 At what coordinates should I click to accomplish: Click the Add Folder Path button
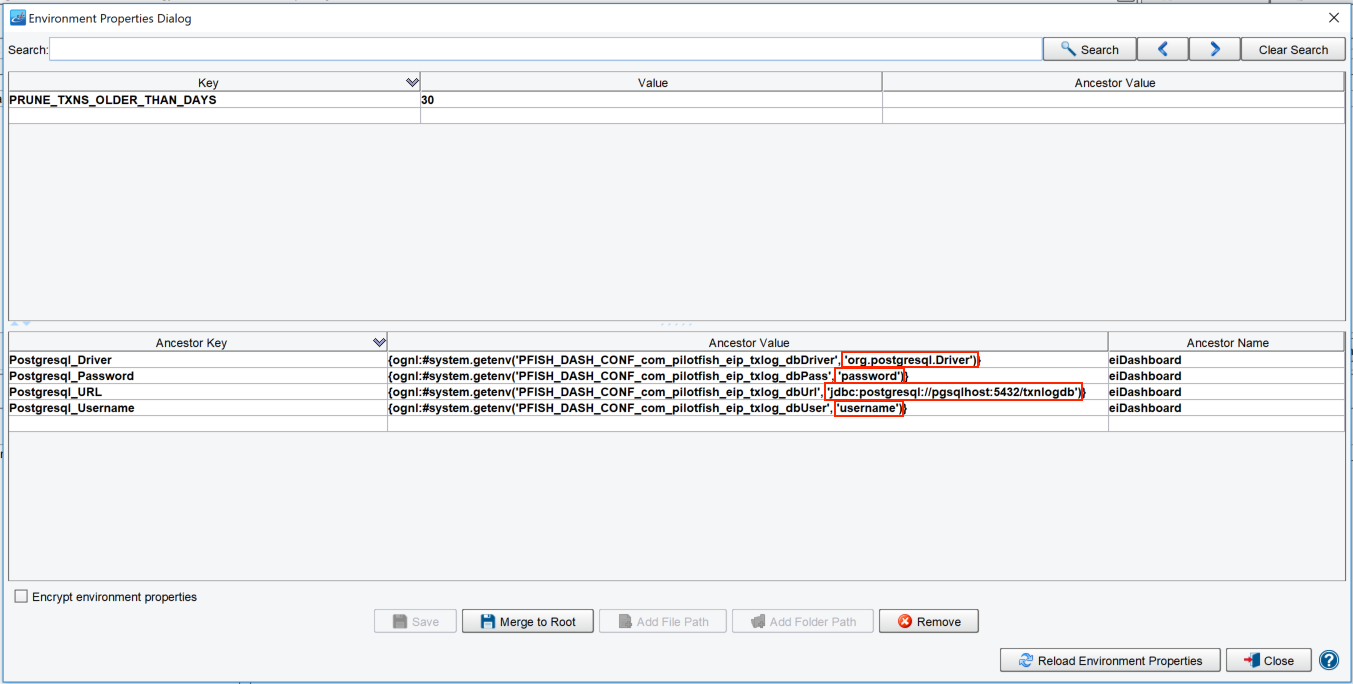click(x=802, y=621)
